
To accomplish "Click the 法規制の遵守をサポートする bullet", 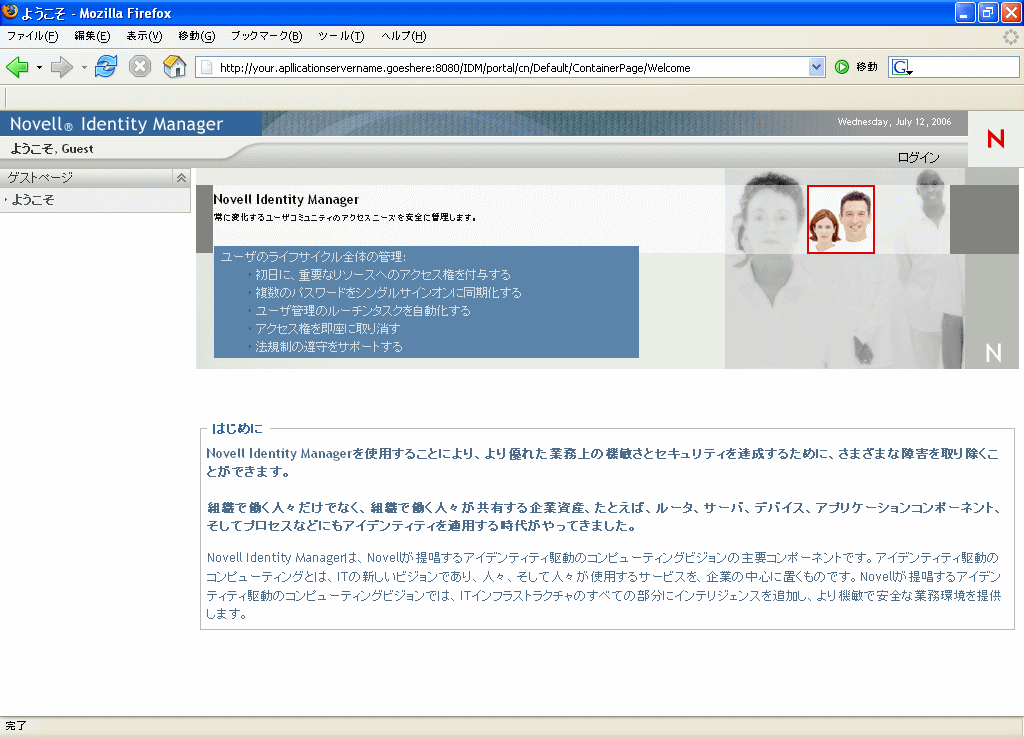I will pos(328,347).
